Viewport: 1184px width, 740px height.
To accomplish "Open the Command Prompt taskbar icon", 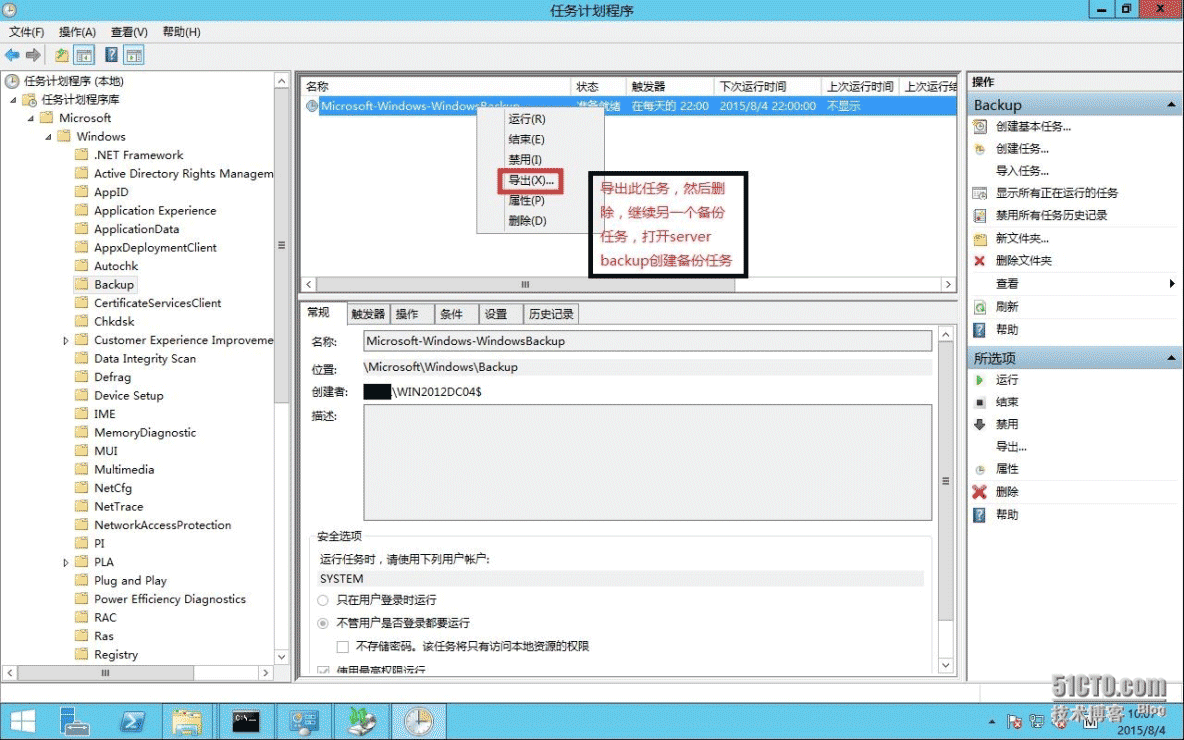I will [x=245, y=721].
